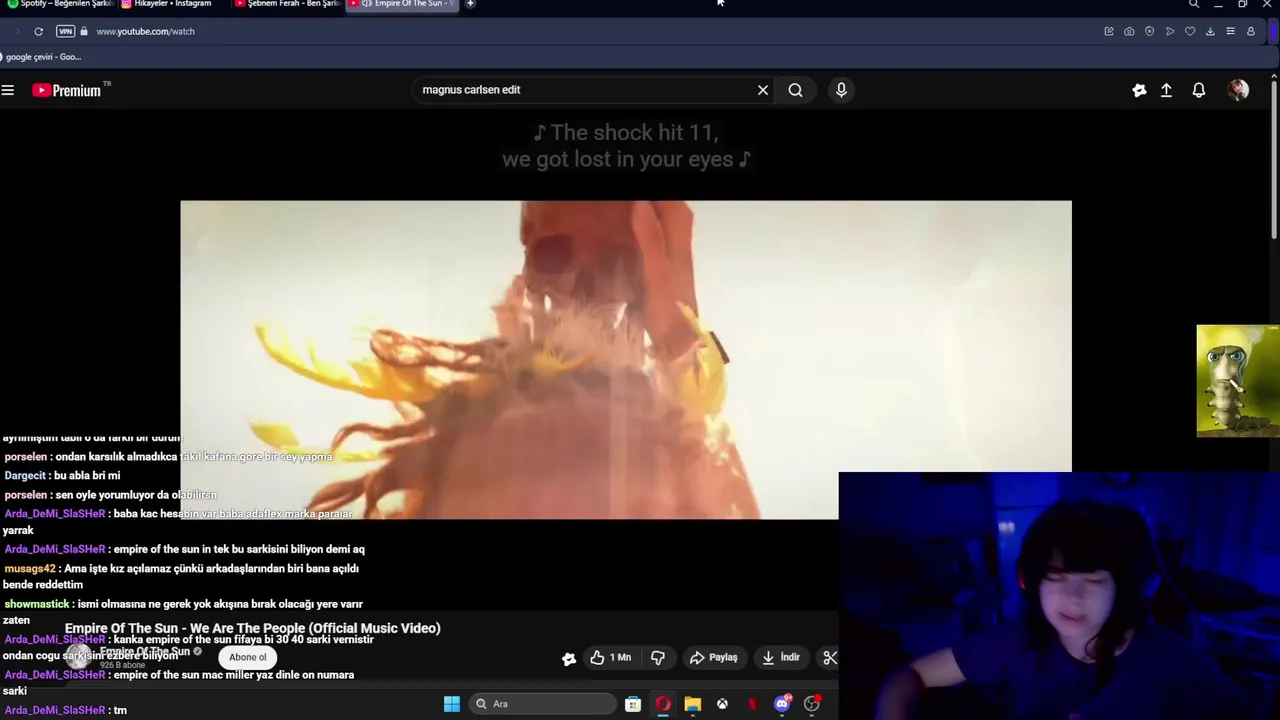Open Opera browser from taskbar
1280x720 pixels.
point(662,704)
